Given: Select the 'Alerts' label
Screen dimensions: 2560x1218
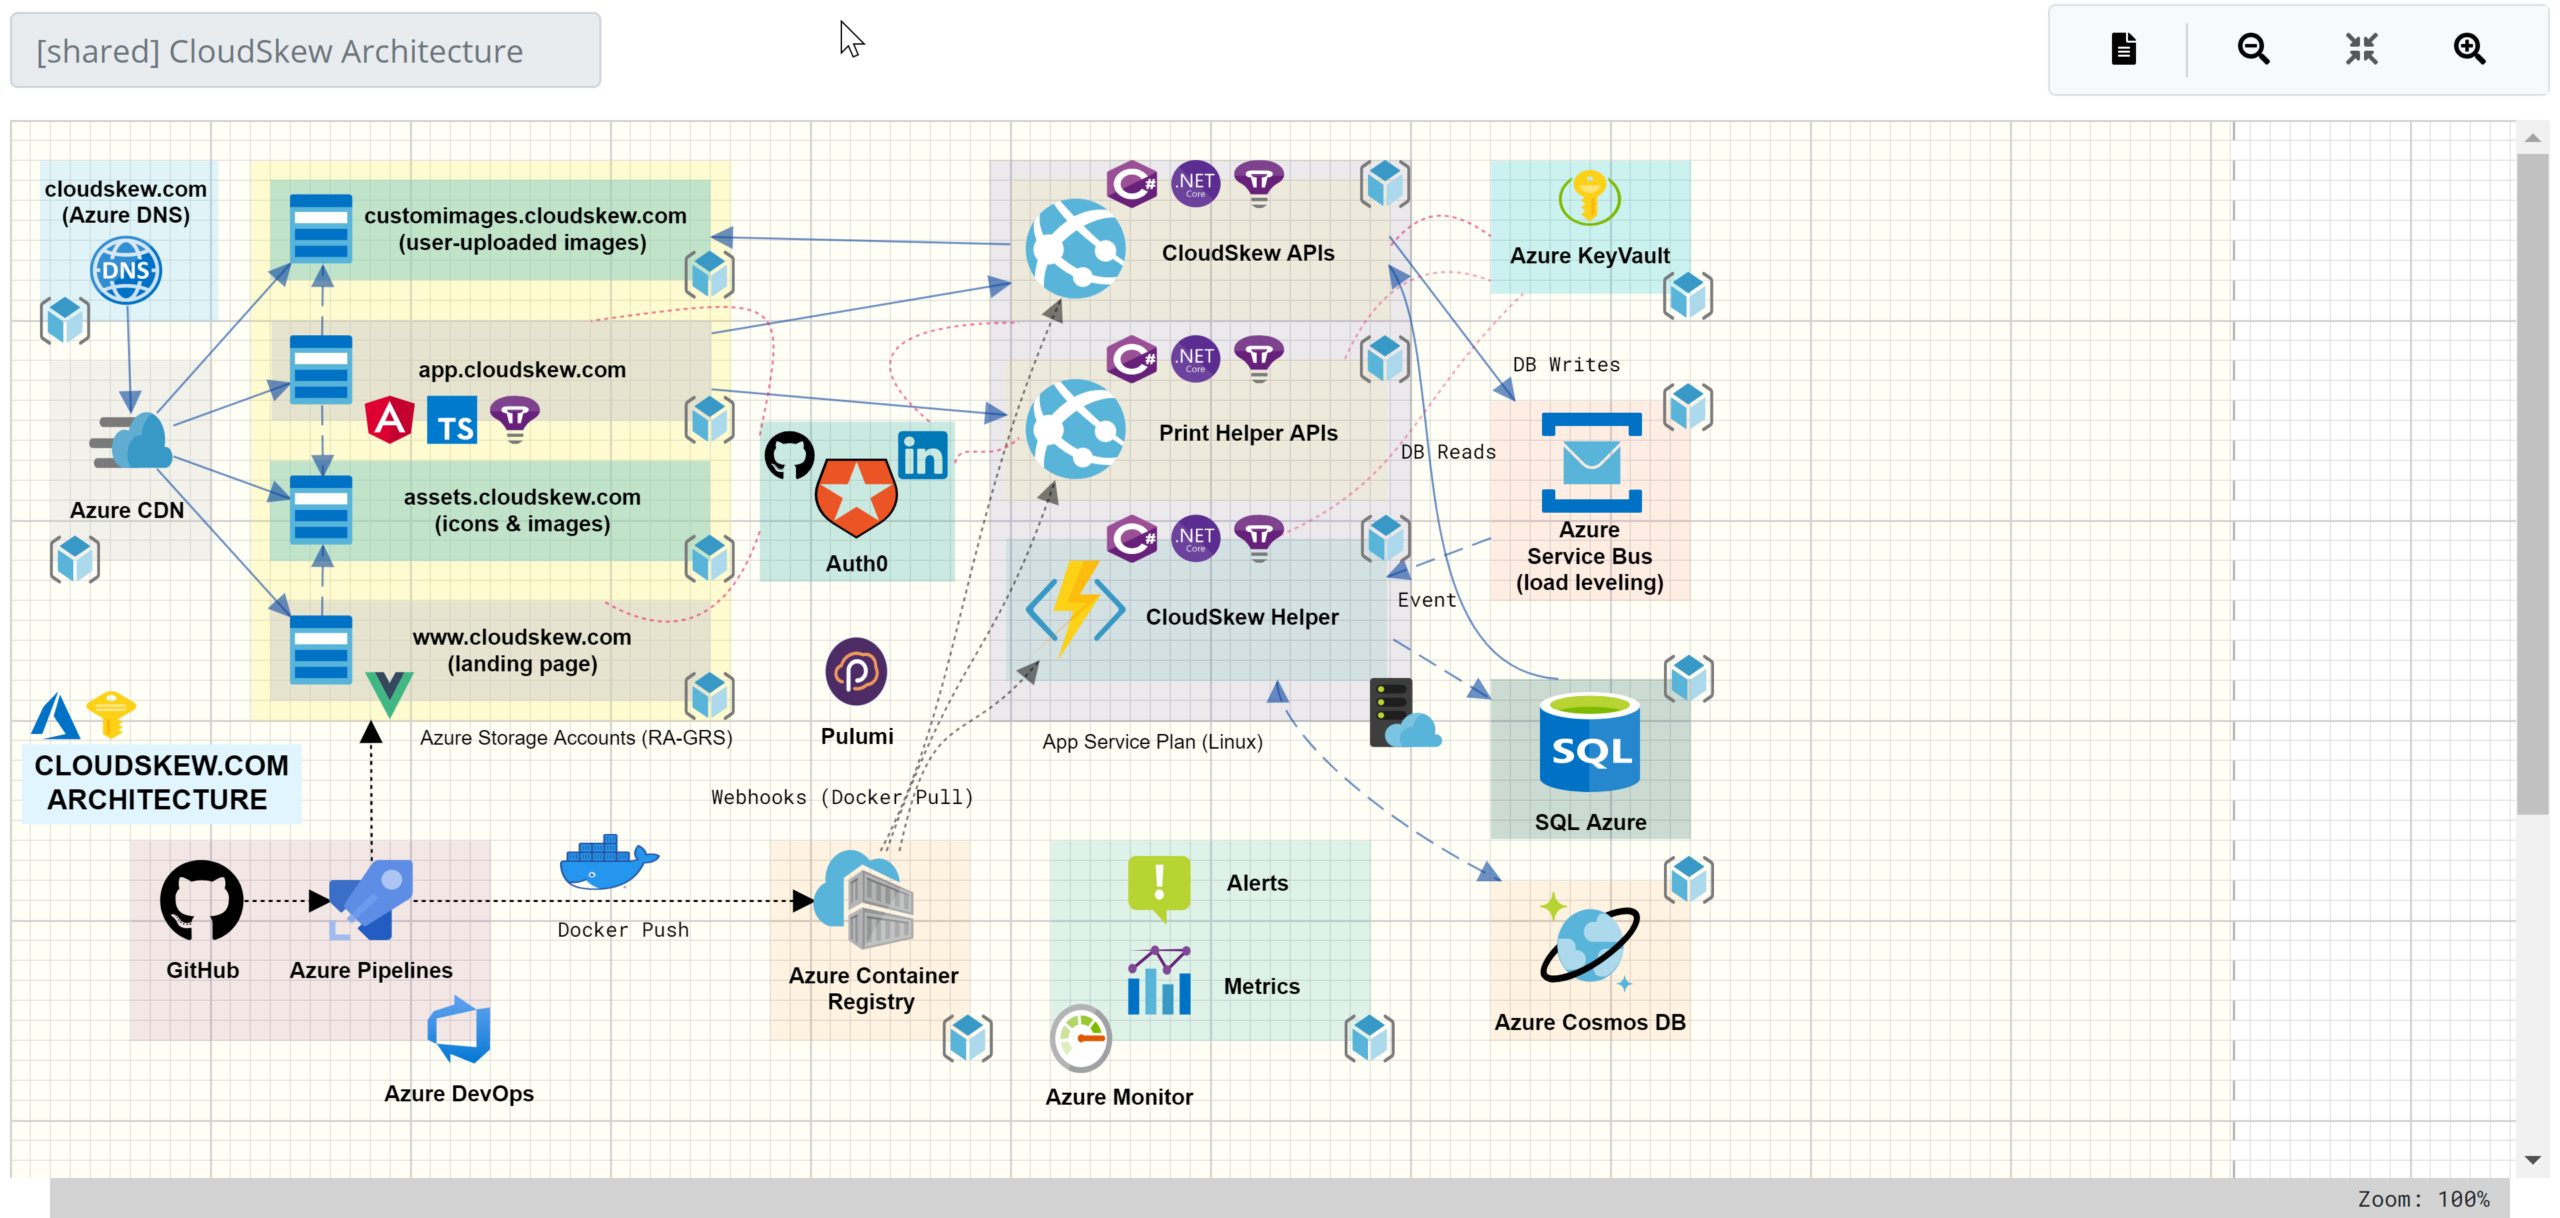Looking at the screenshot, I should coord(1257,883).
